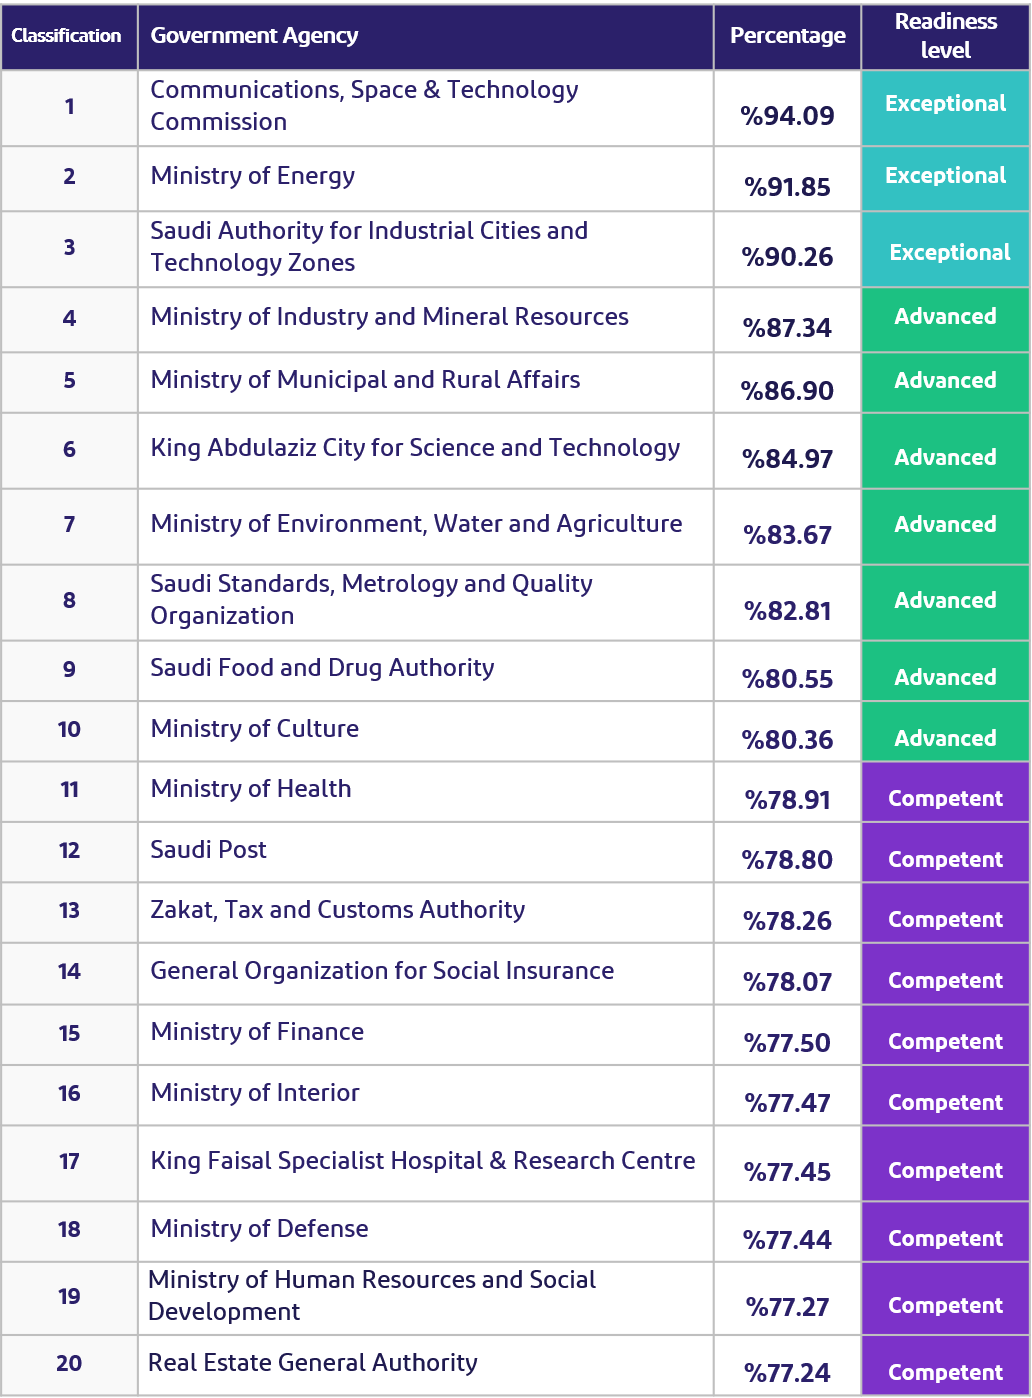The width and height of the screenshot is (1032, 1398).
Task: Click the %83.67 percentage value
Action: pos(786,535)
